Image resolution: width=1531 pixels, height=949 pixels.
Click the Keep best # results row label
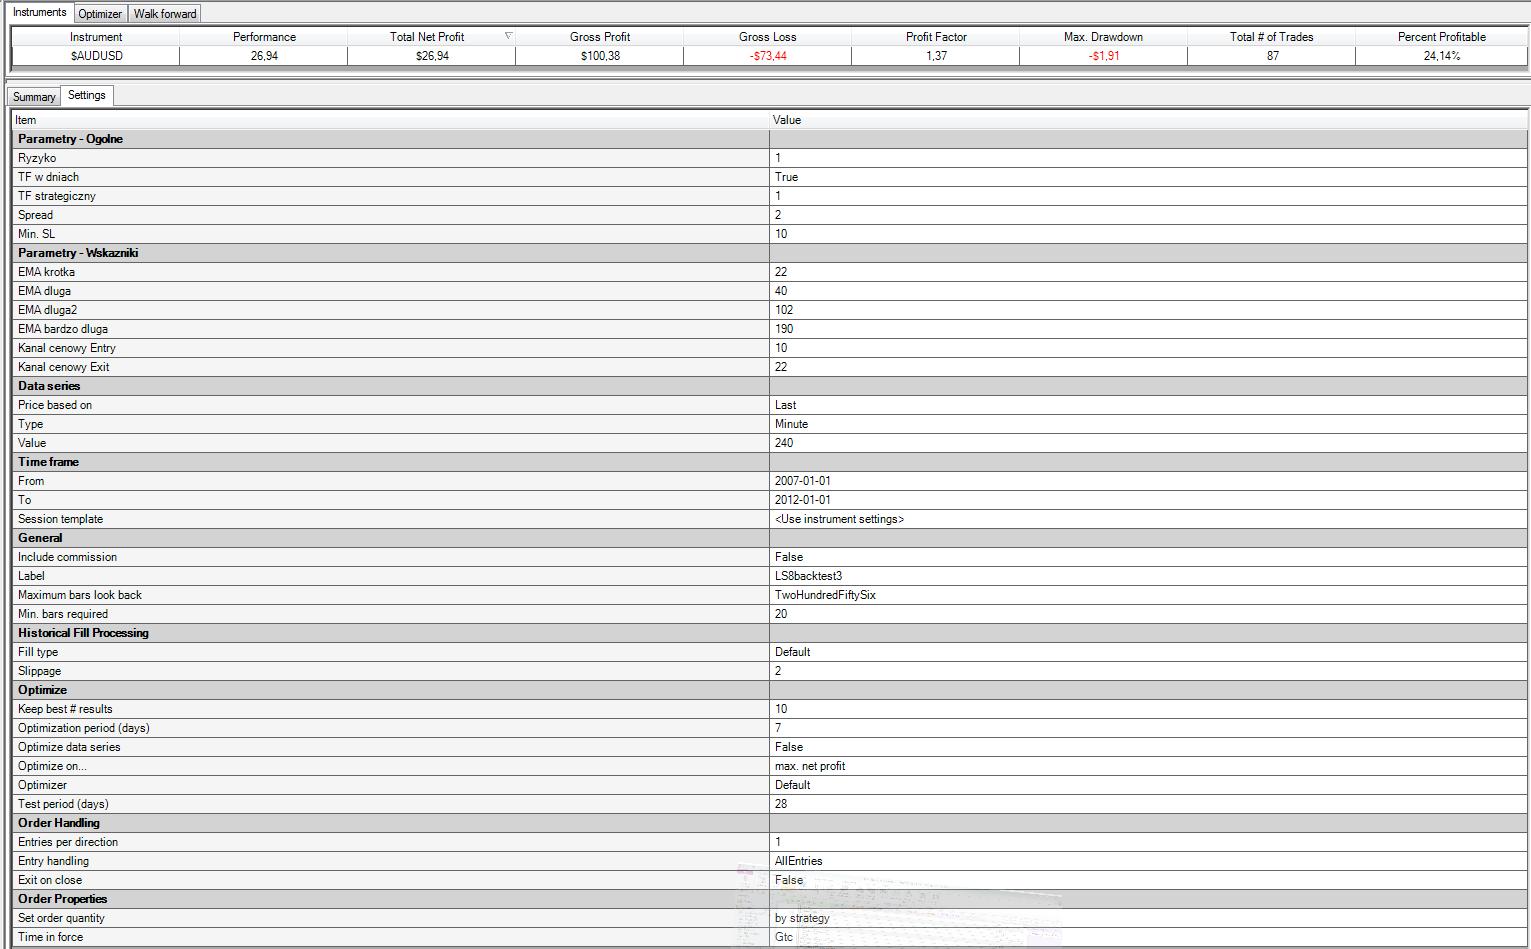(x=65, y=709)
